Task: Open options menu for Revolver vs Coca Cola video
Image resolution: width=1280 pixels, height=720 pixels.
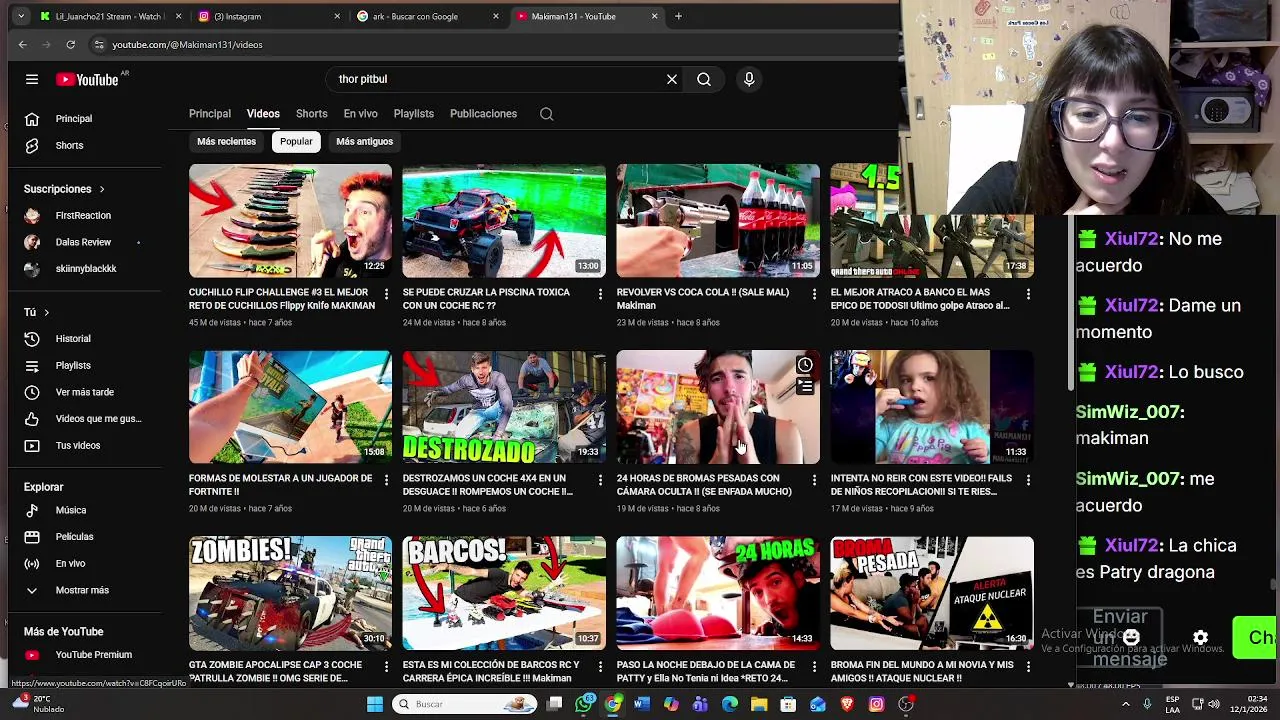Action: pos(813,294)
